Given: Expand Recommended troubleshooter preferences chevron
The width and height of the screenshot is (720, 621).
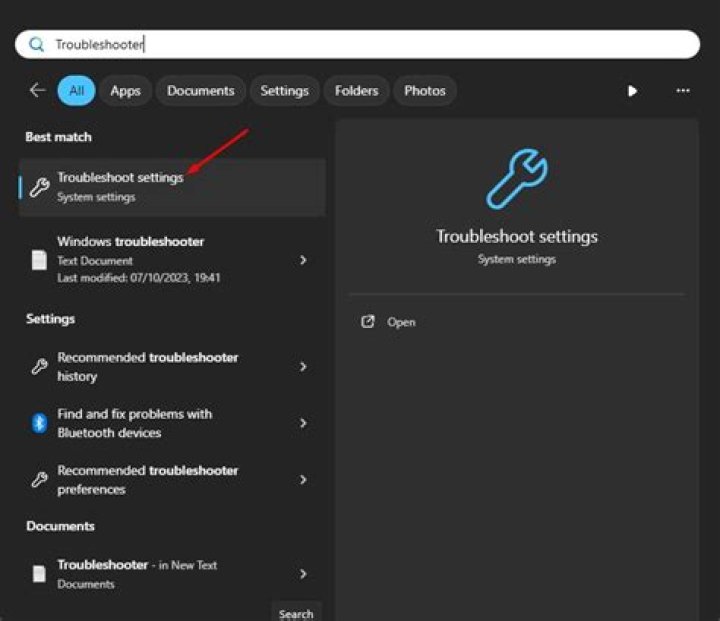Looking at the screenshot, I should coord(303,480).
